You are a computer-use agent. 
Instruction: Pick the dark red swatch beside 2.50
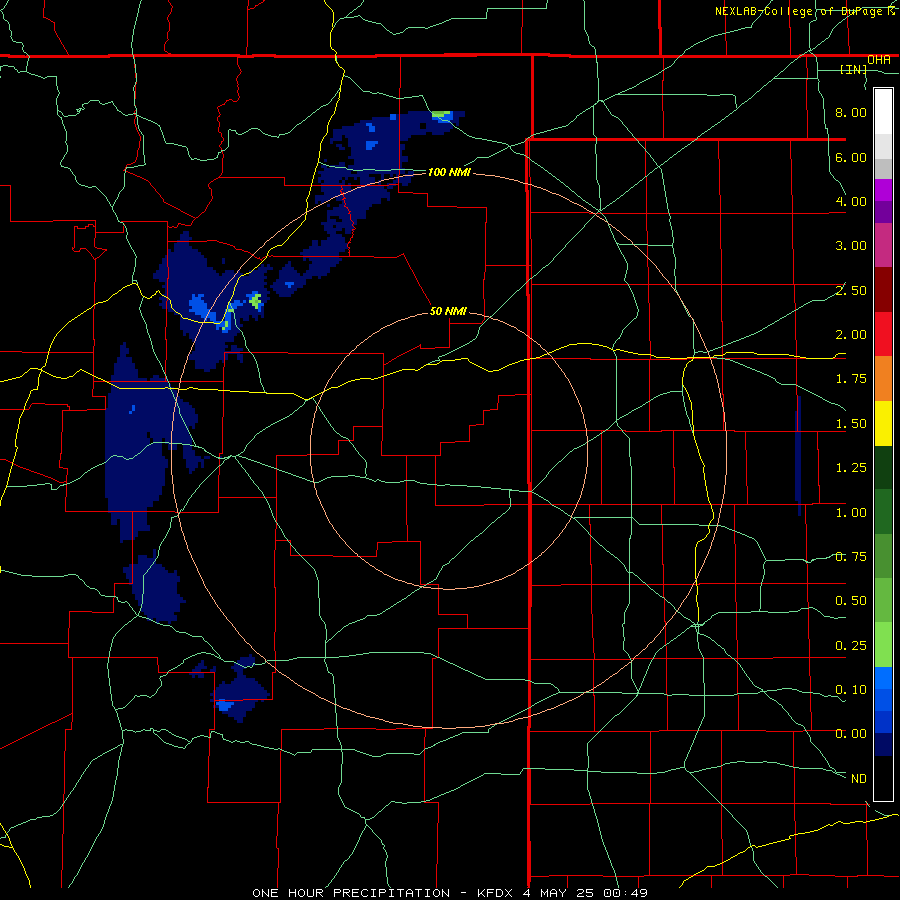coord(883,290)
